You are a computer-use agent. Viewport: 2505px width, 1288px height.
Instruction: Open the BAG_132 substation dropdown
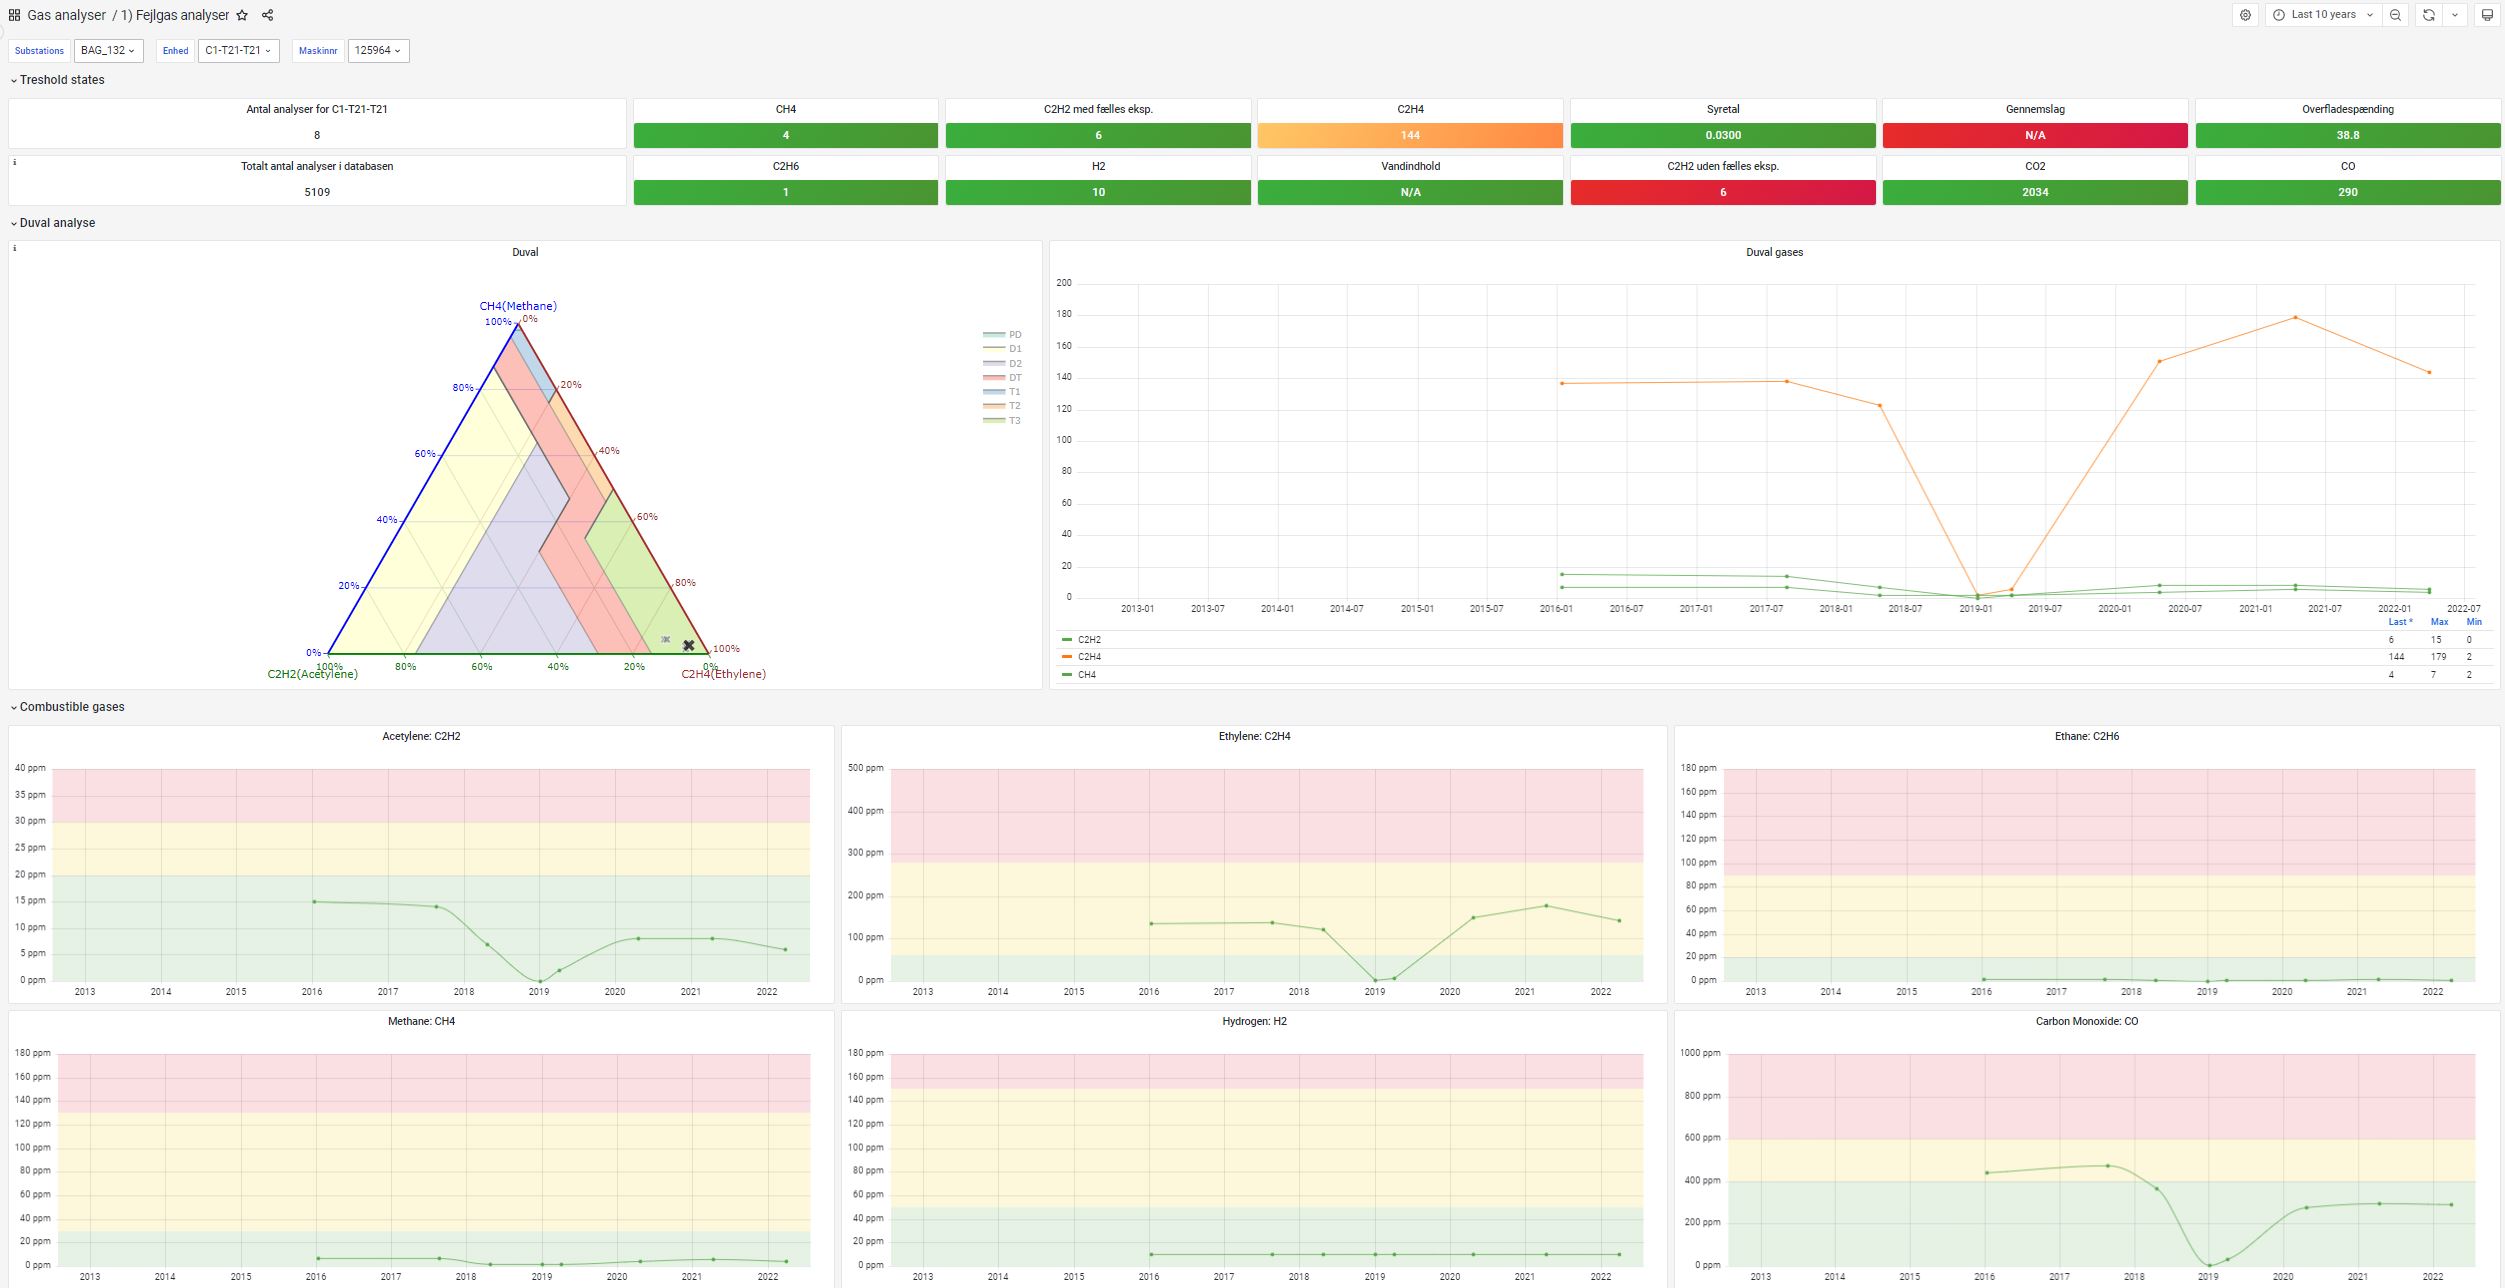(110, 50)
